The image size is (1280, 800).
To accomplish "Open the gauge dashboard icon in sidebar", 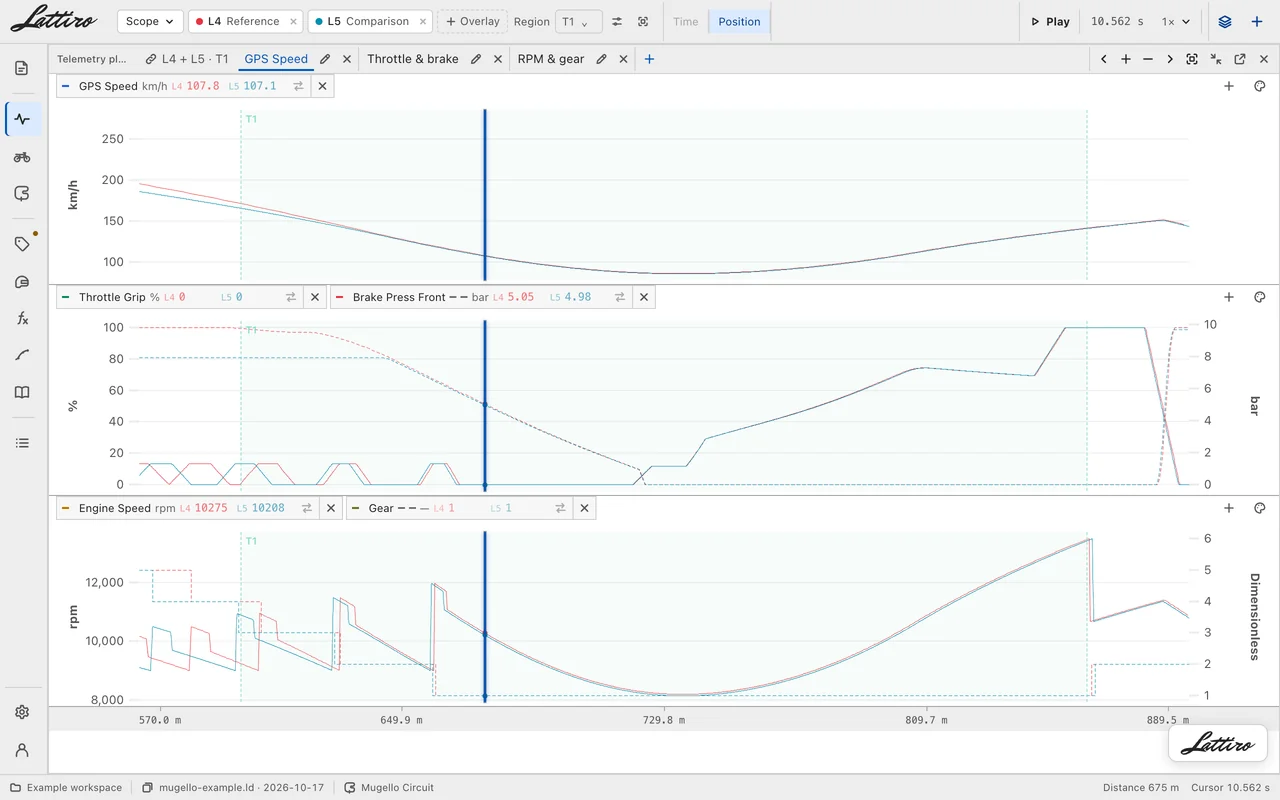I will coord(22,283).
